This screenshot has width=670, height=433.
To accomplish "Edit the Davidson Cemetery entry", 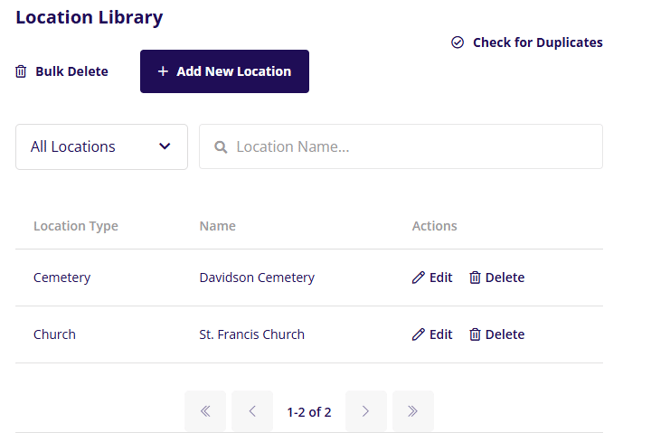I will pos(432,278).
